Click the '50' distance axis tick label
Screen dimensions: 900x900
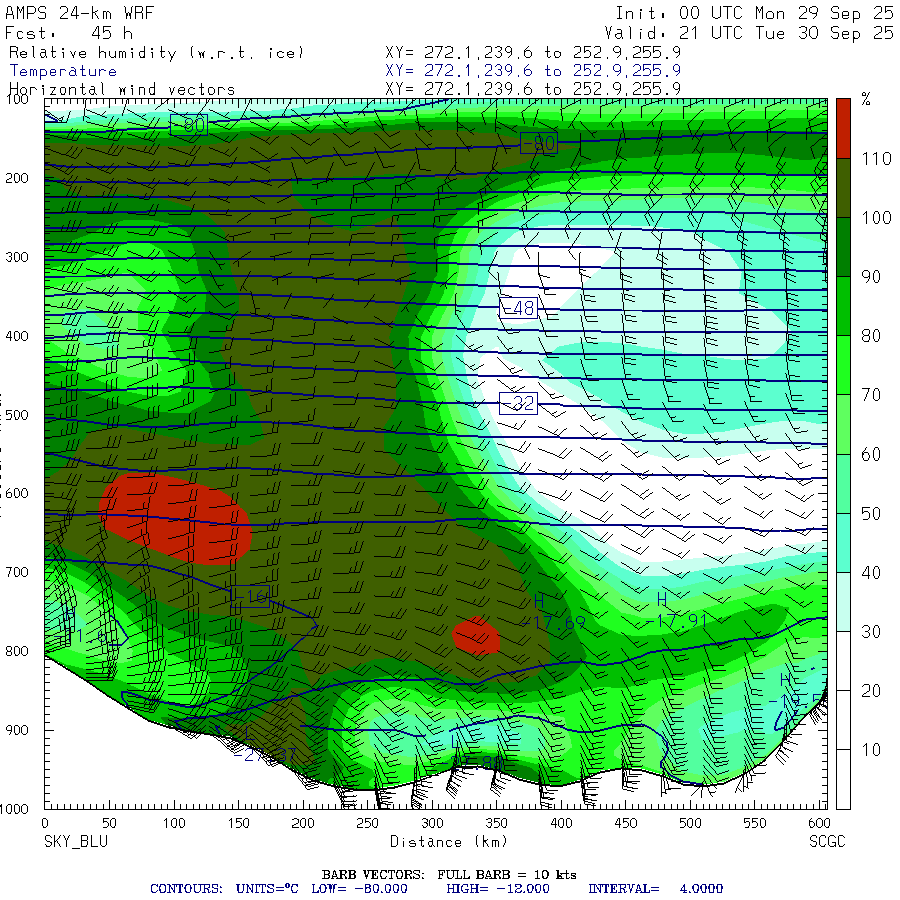109,823
